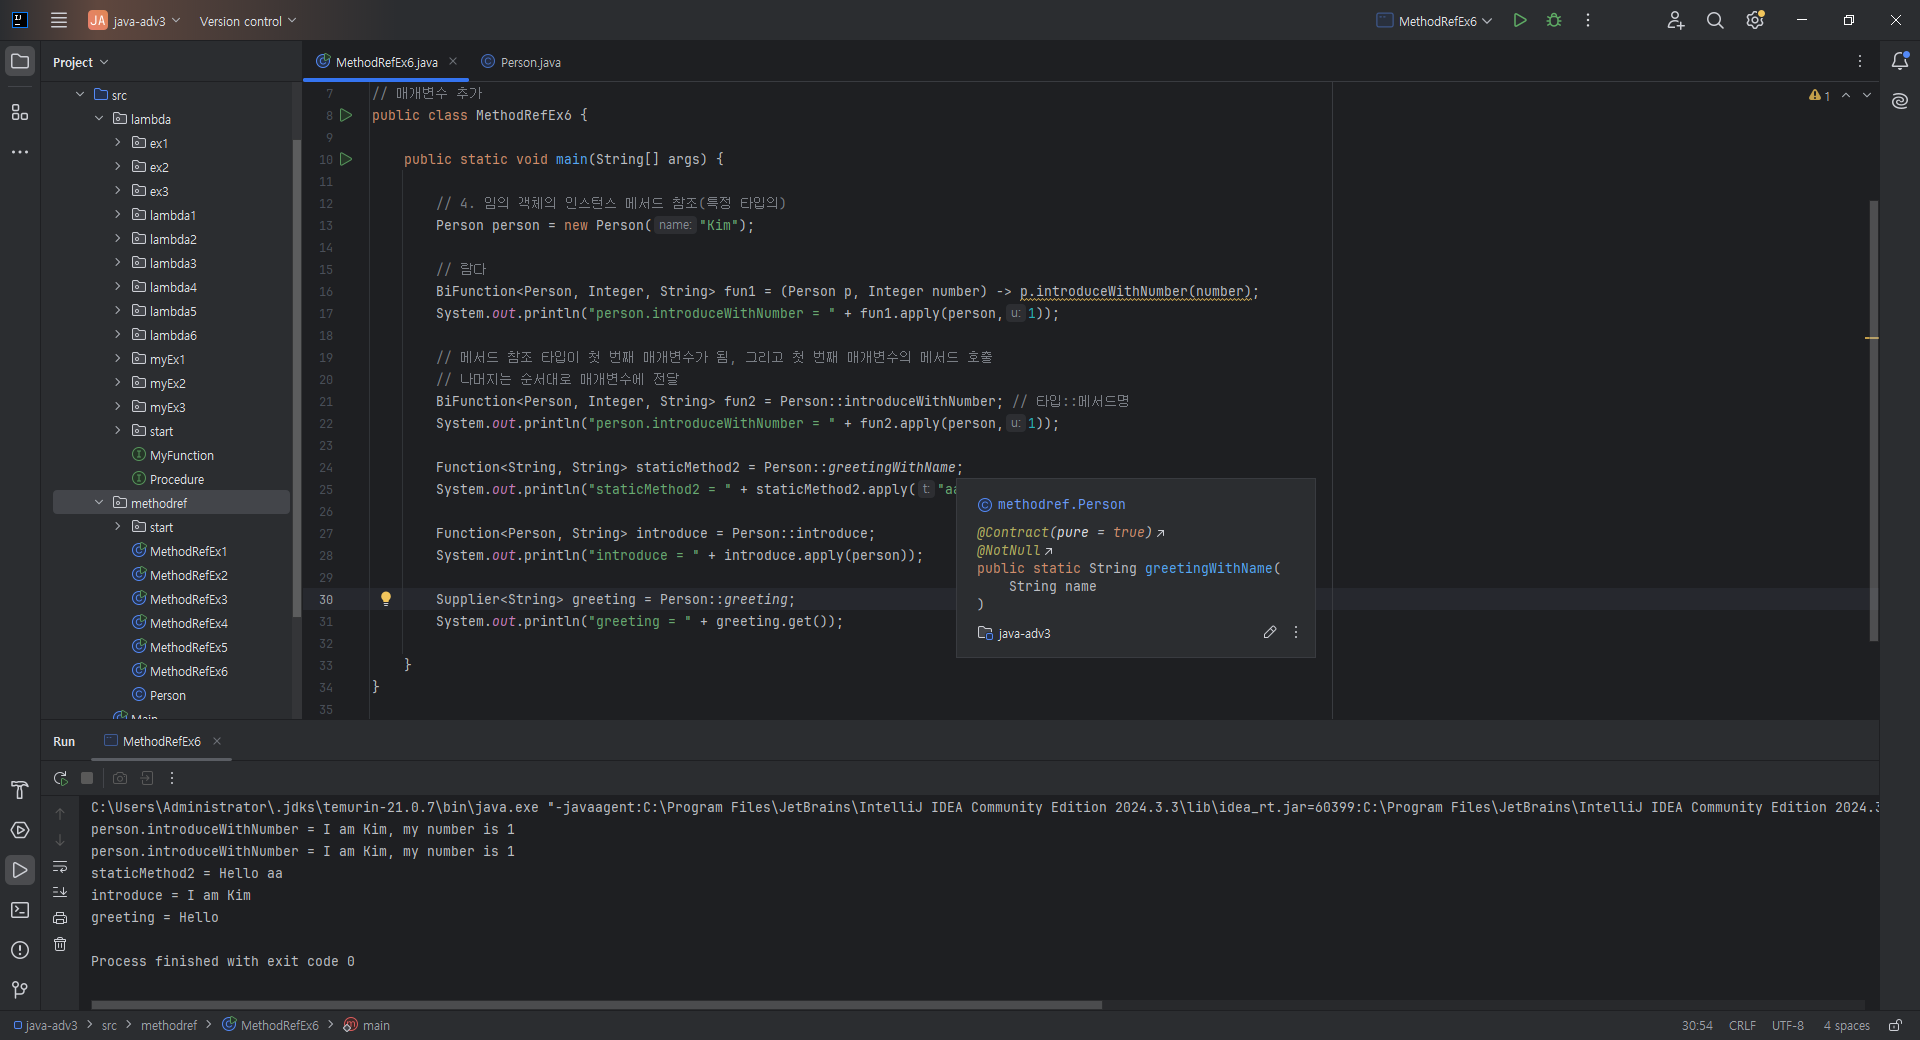The height and width of the screenshot is (1040, 1920).
Task: Debug MethodRefEx6 with bug icon
Action: coord(1554,20)
